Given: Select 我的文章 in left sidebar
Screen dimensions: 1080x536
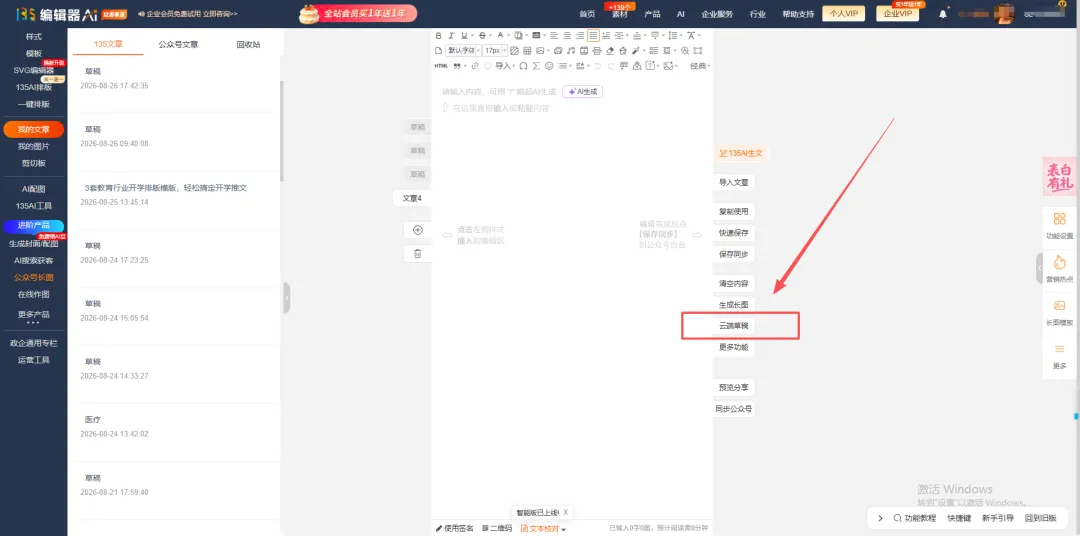Looking at the screenshot, I should [x=34, y=130].
